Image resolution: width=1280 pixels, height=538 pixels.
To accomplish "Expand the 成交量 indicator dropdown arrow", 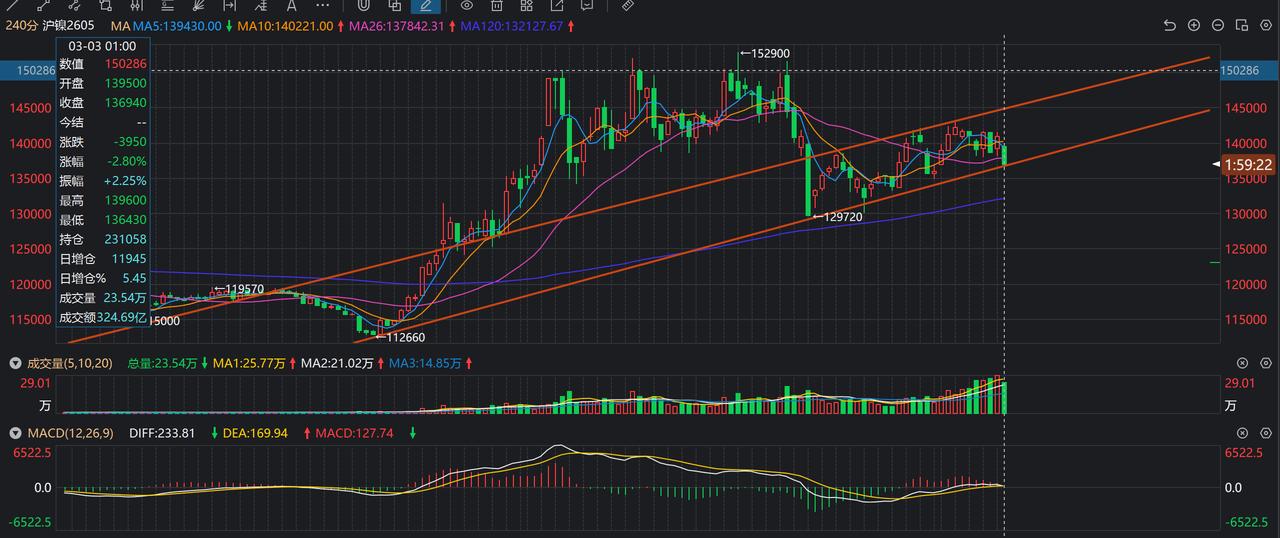I will pyautogui.click(x=15, y=363).
